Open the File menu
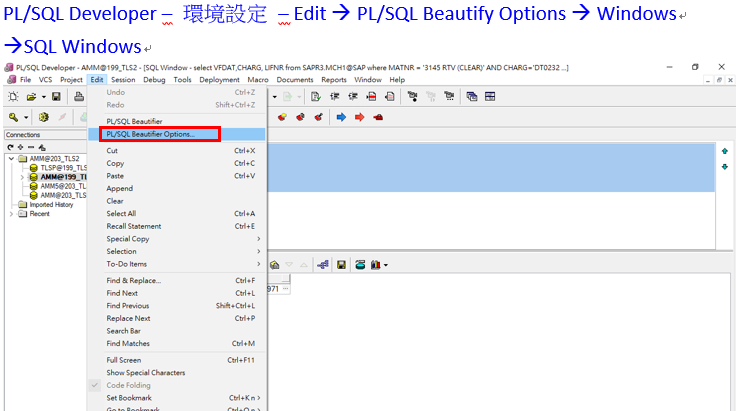 [x=25, y=80]
